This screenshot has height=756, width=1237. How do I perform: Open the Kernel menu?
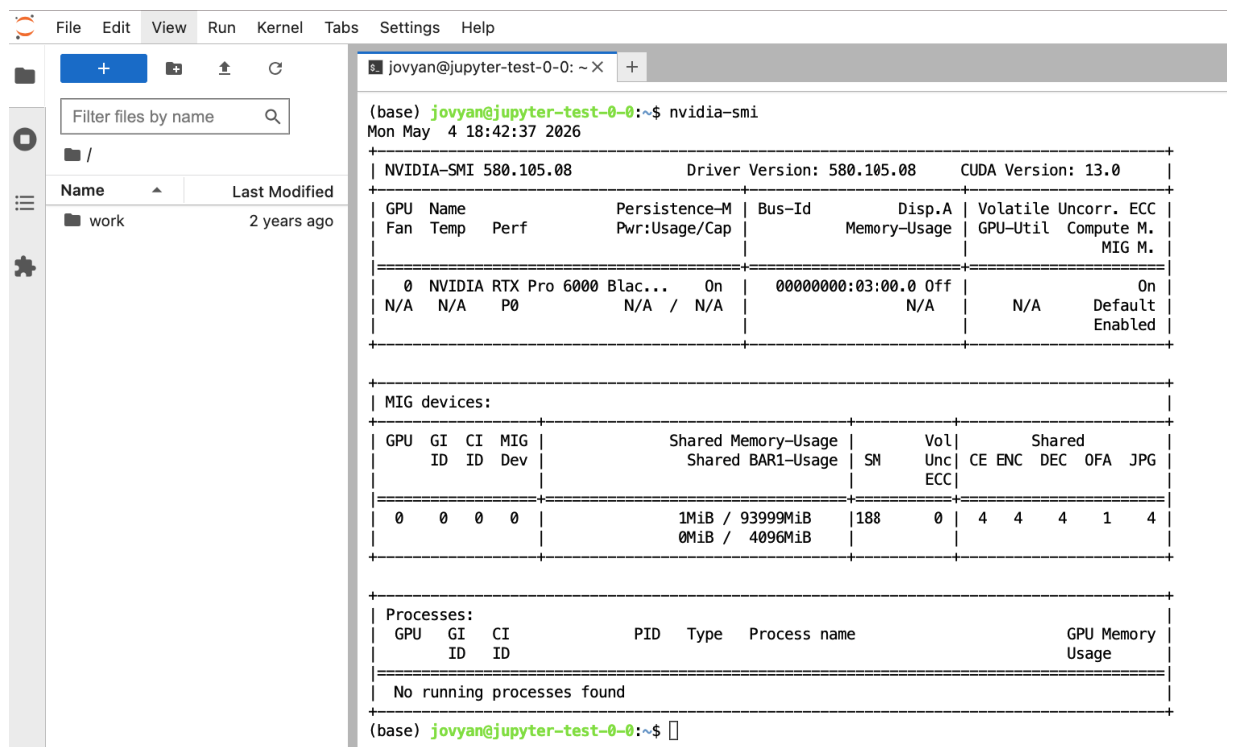[280, 27]
